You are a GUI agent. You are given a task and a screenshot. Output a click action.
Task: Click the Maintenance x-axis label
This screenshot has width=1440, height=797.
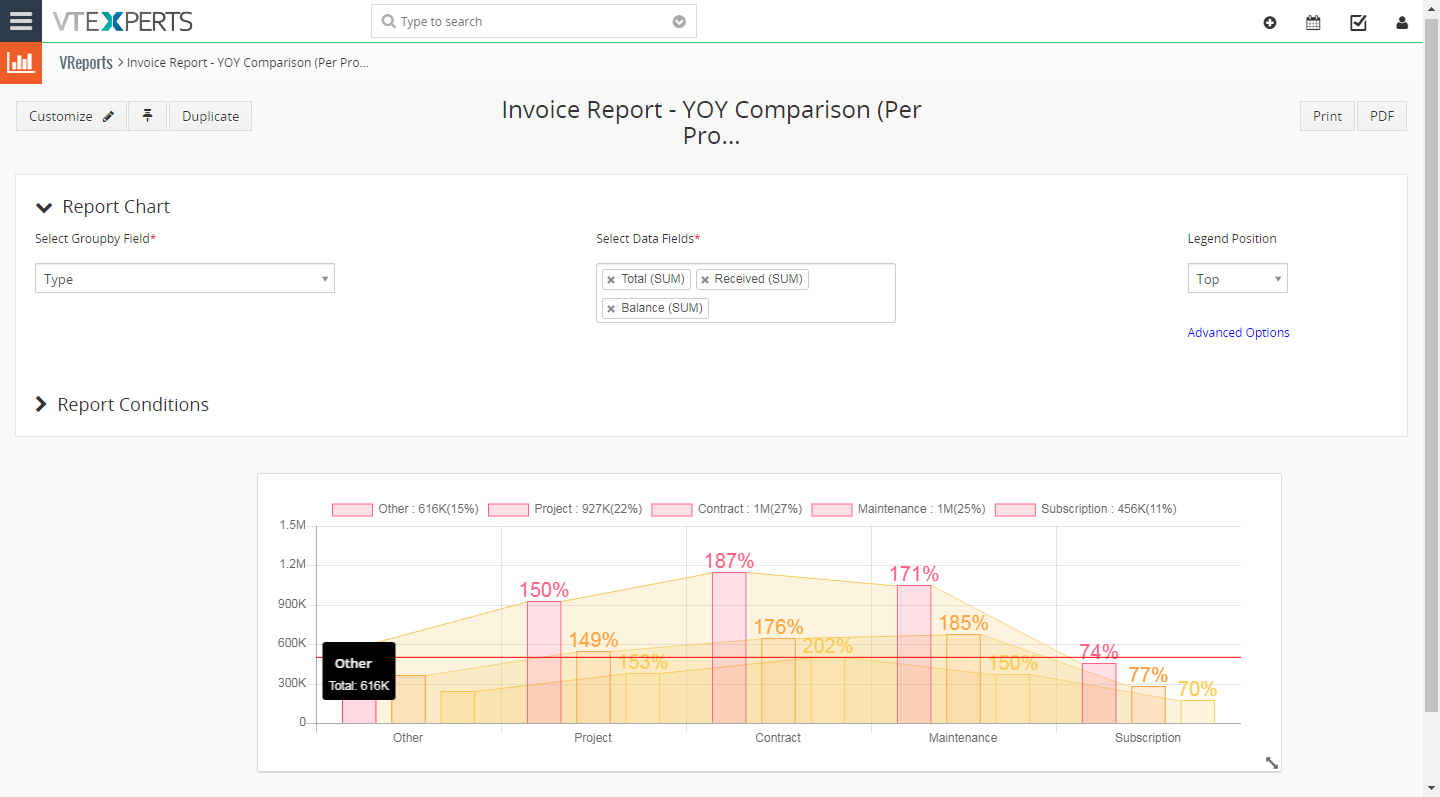tap(963, 738)
